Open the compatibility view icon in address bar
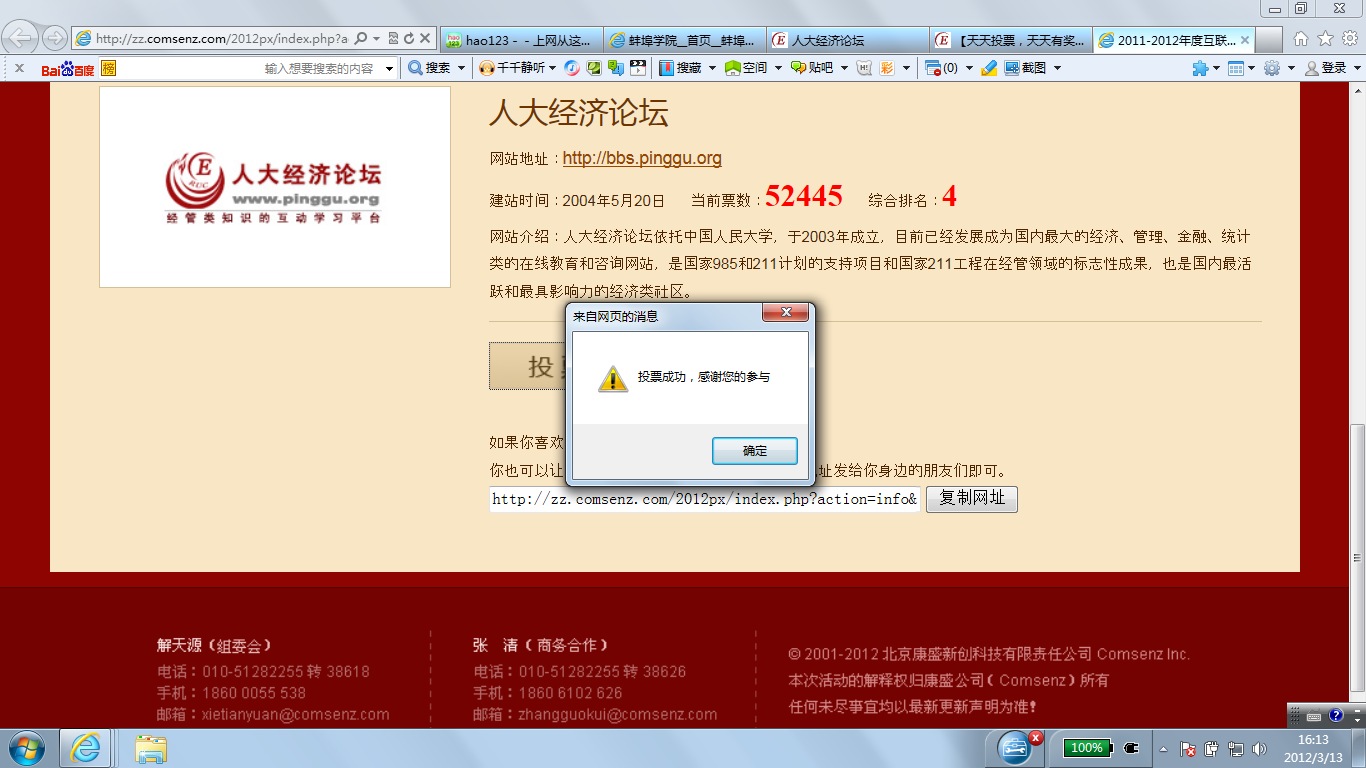This screenshot has width=1366, height=768. (393, 39)
